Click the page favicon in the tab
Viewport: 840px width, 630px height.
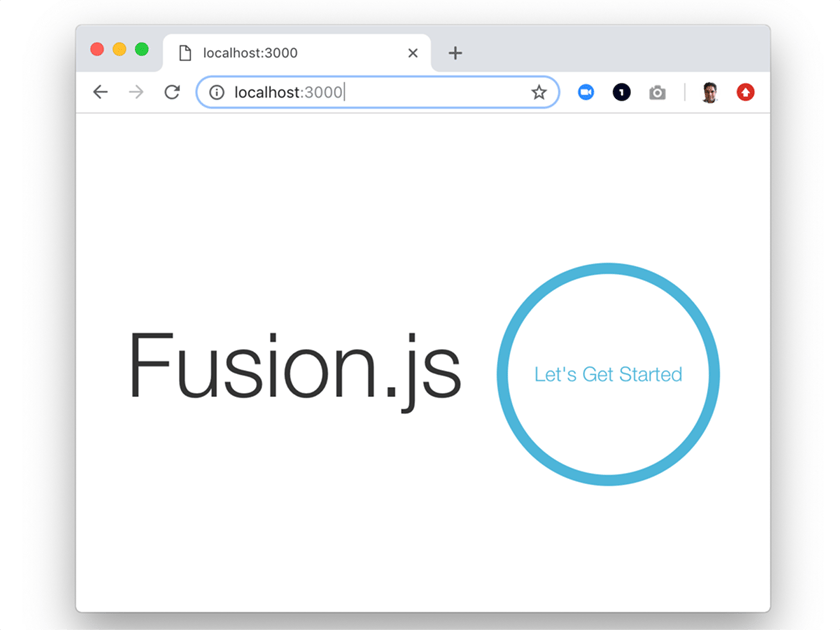(185, 53)
